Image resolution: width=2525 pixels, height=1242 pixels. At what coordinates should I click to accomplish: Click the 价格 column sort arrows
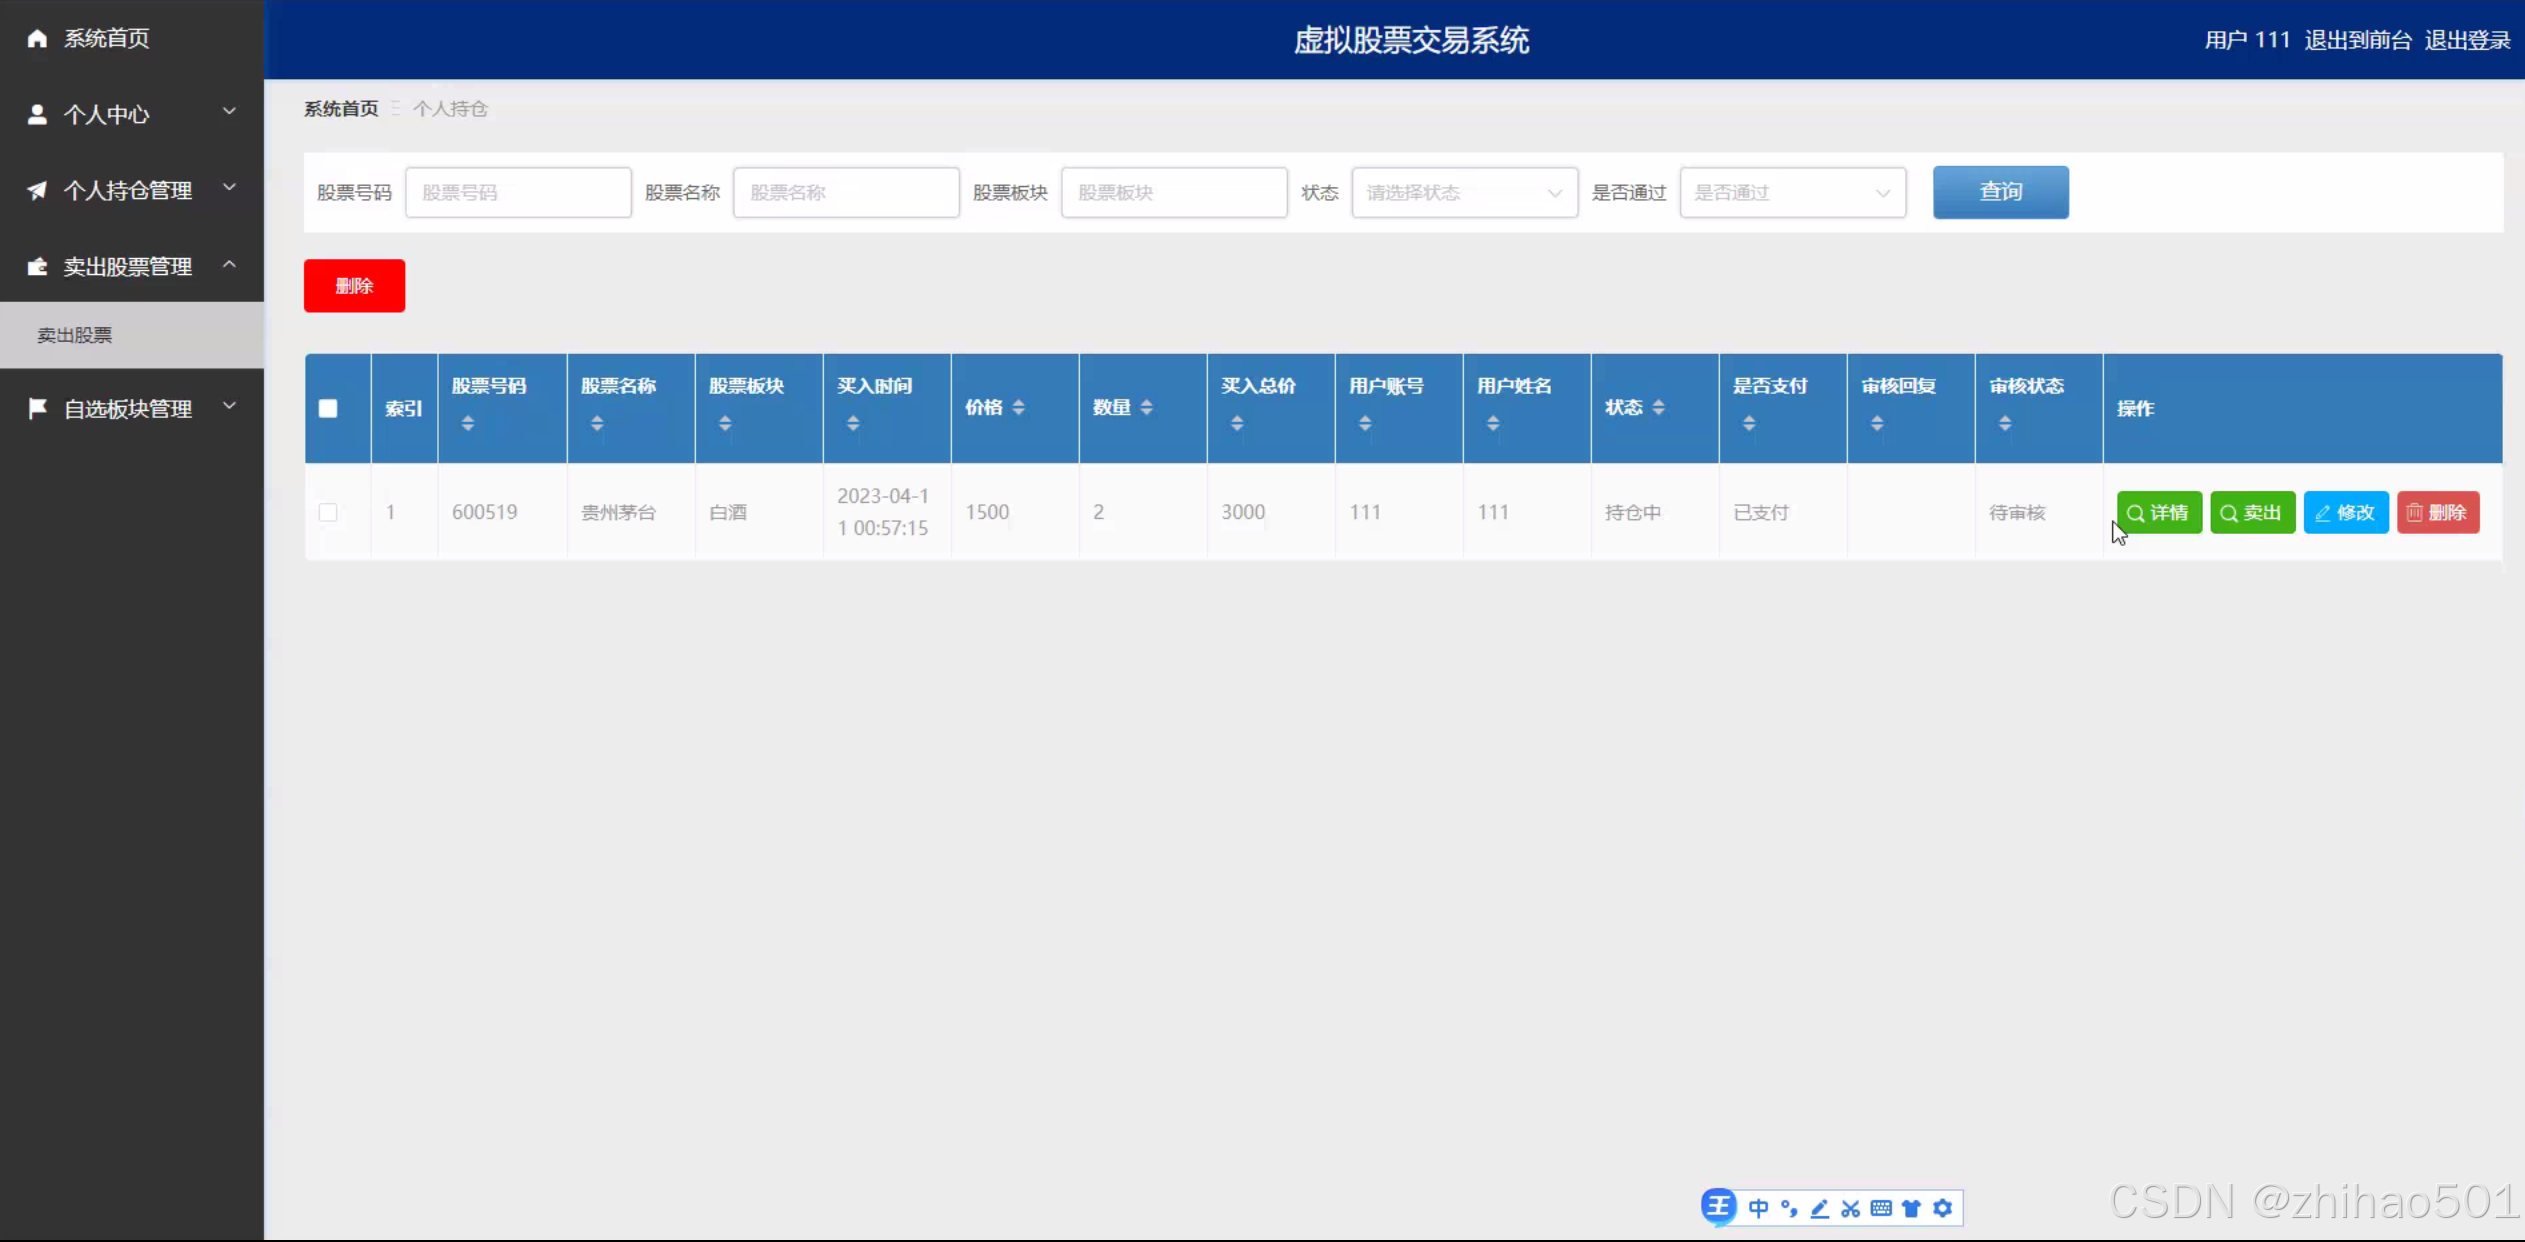click(x=1018, y=407)
